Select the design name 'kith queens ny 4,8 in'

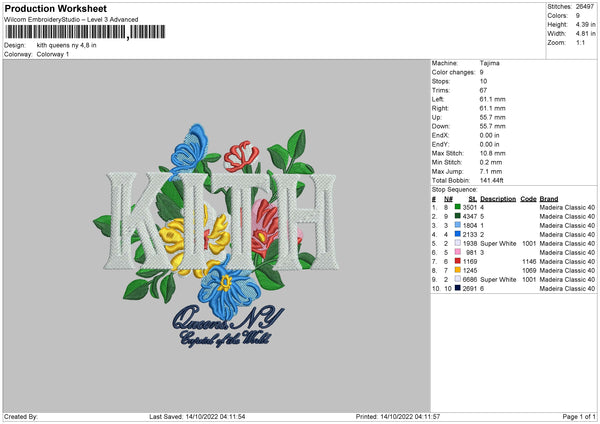[x=67, y=45]
